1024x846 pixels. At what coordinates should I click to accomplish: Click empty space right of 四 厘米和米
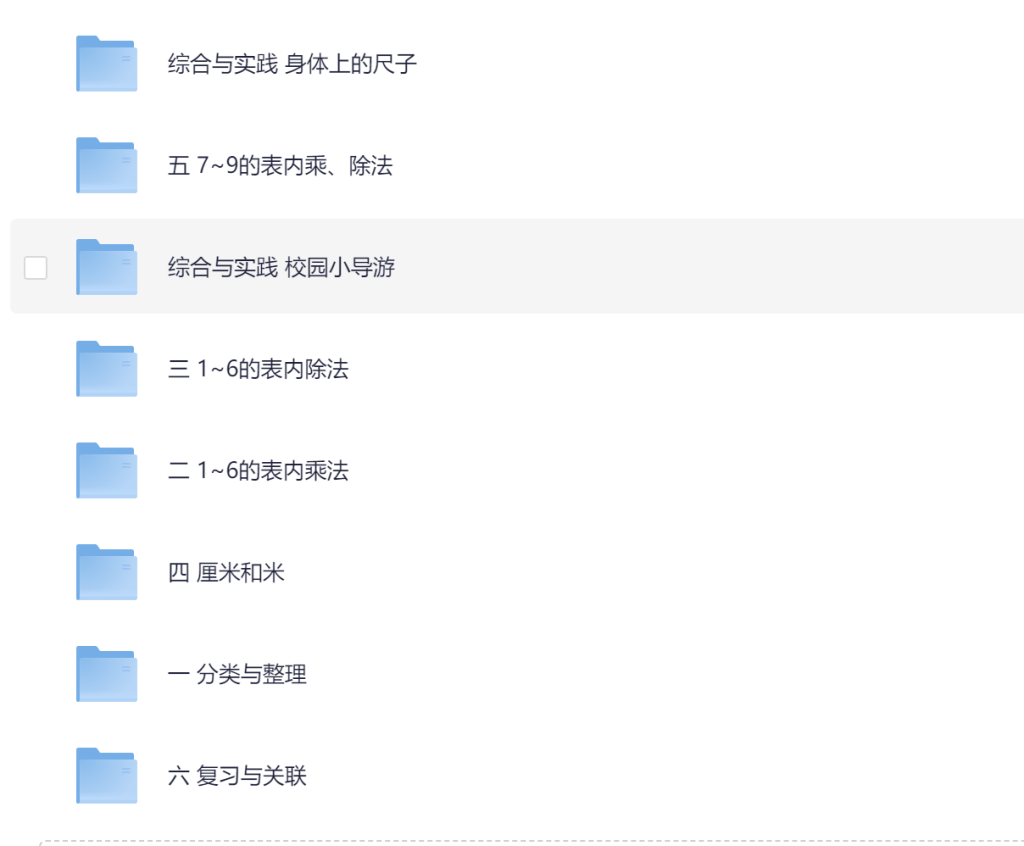click(x=650, y=573)
